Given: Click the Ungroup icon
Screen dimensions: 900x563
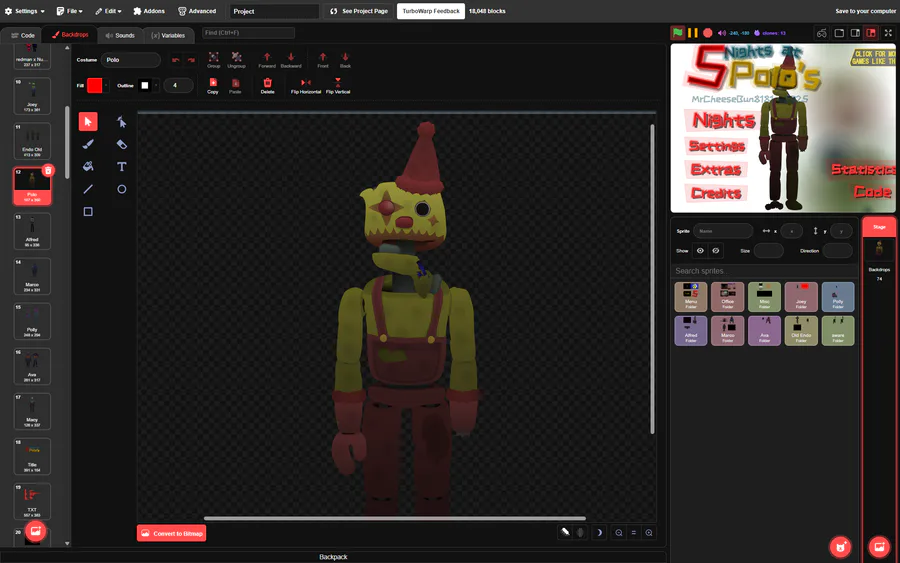Looking at the screenshot, I should tap(236, 60).
